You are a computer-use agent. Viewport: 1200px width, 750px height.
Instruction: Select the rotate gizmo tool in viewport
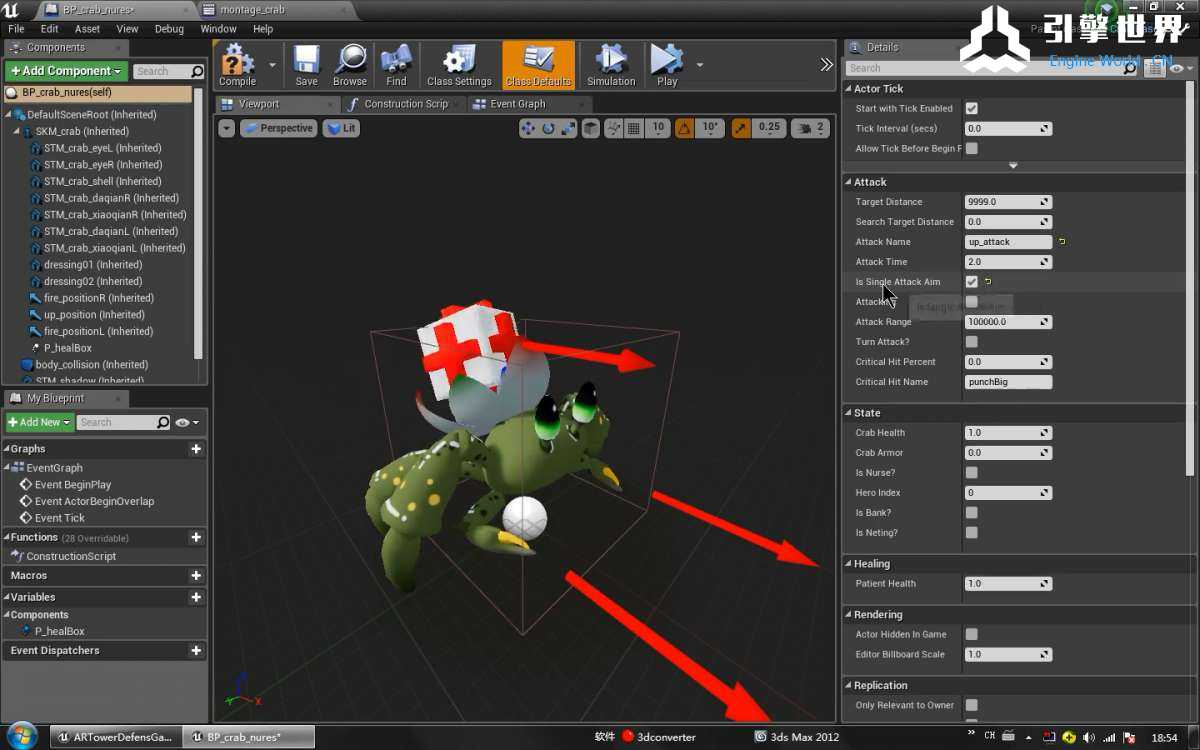(x=548, y=128)
